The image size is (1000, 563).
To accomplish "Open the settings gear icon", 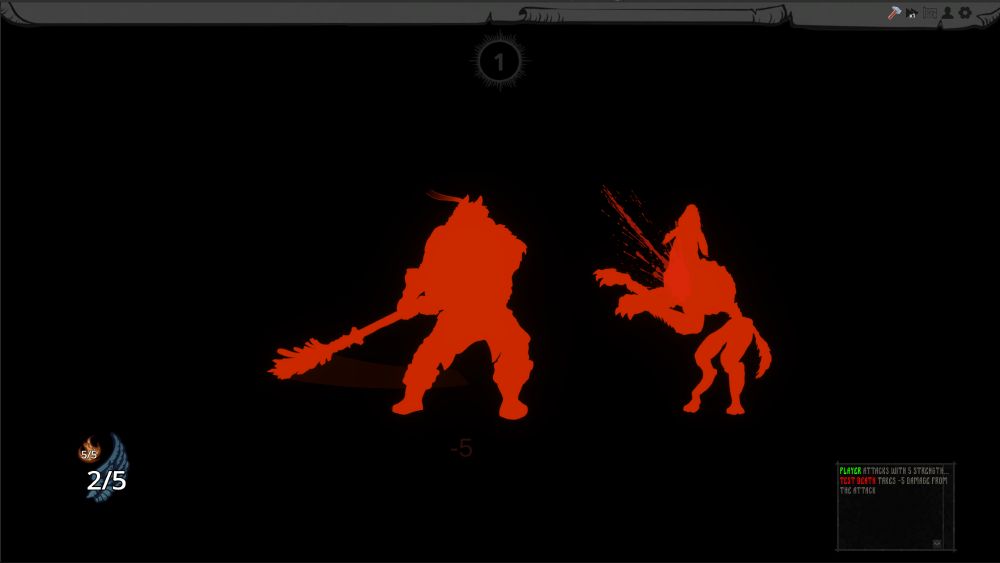I will tap(966, 13).
